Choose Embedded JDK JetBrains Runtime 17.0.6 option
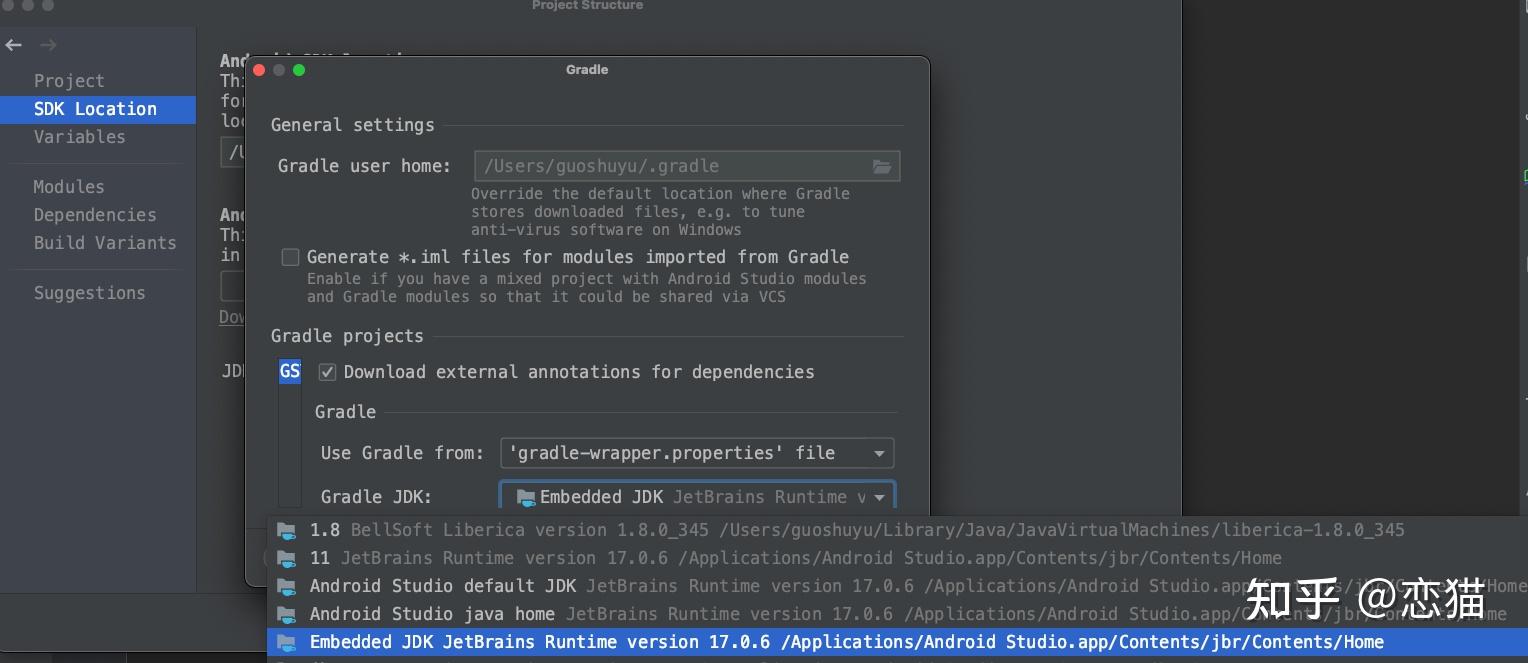Screen dimensions: 1528x663 pos(846,642)
